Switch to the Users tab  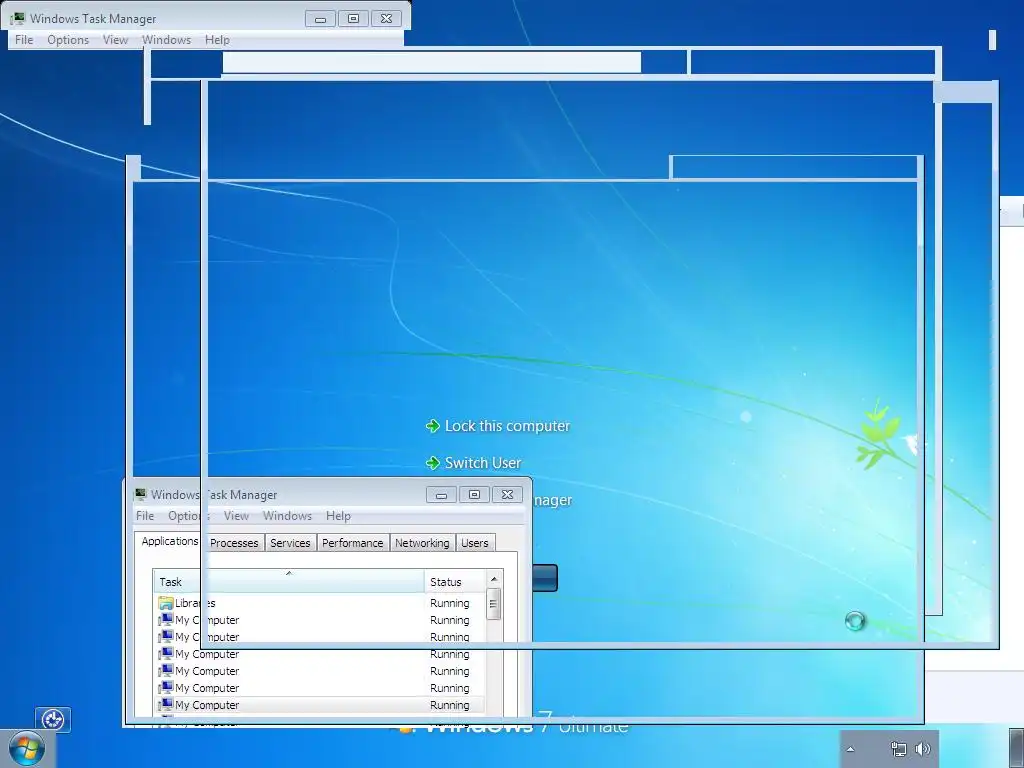pyautogui.click(x=475, y=543)
